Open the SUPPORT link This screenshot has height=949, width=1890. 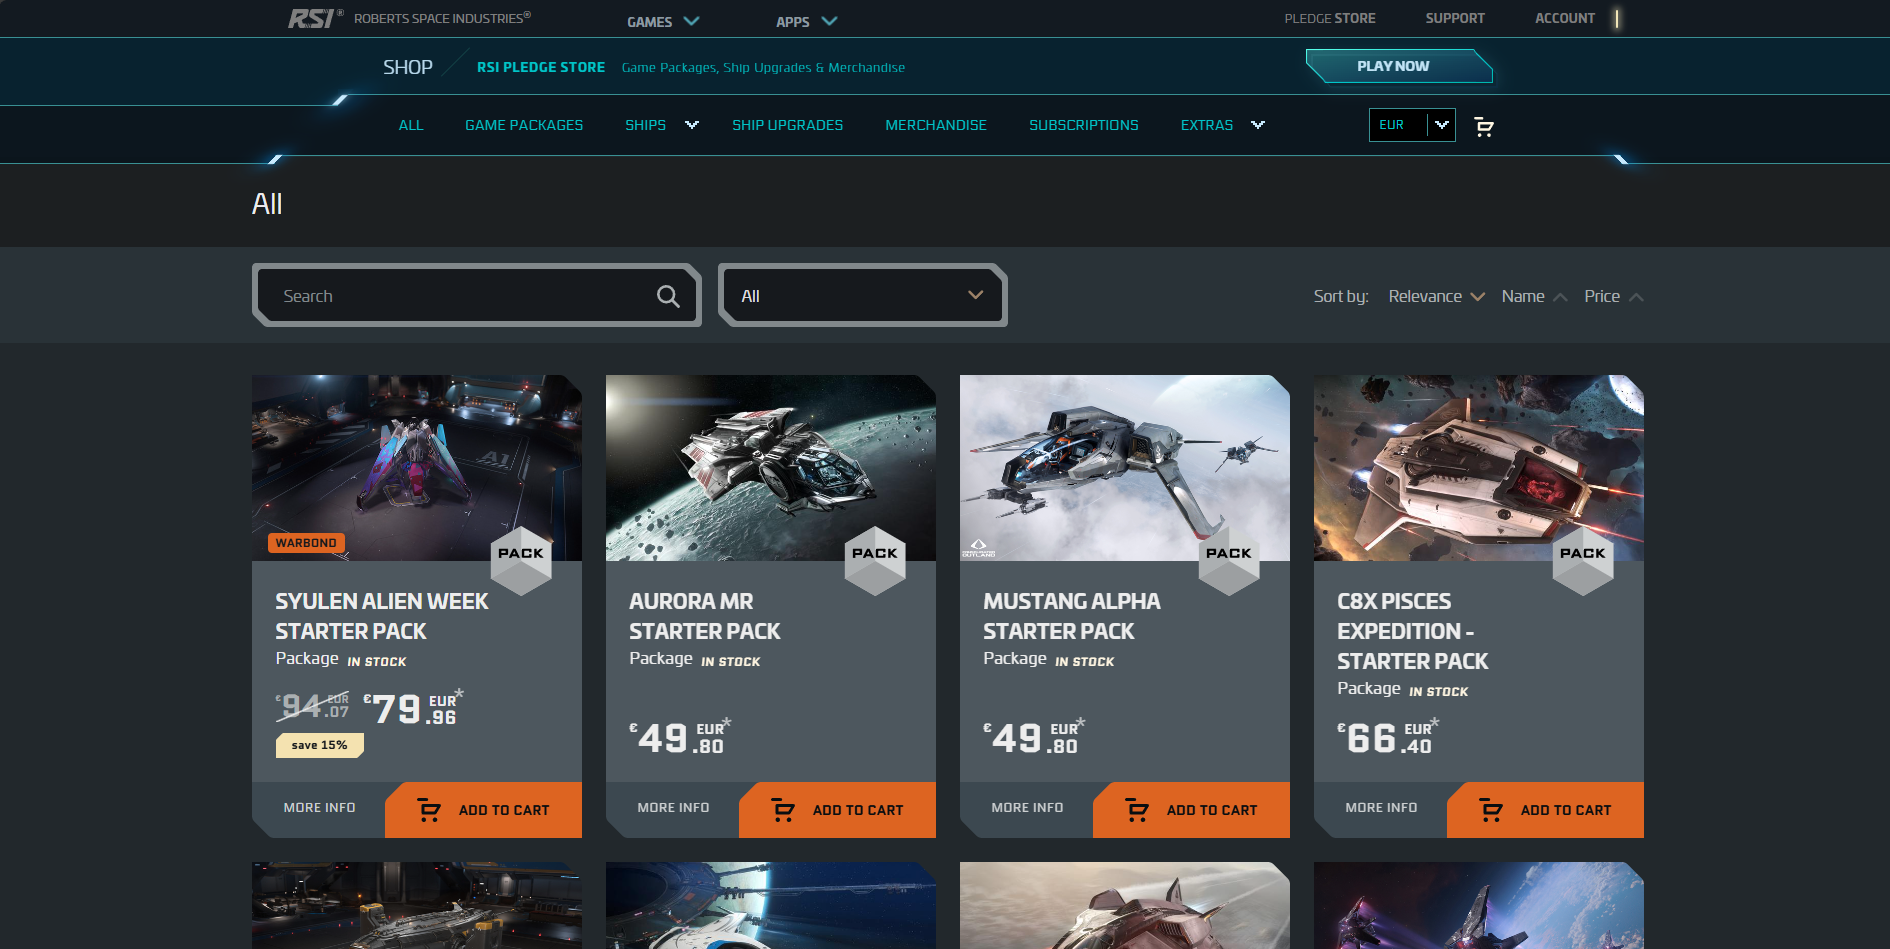1455,18
